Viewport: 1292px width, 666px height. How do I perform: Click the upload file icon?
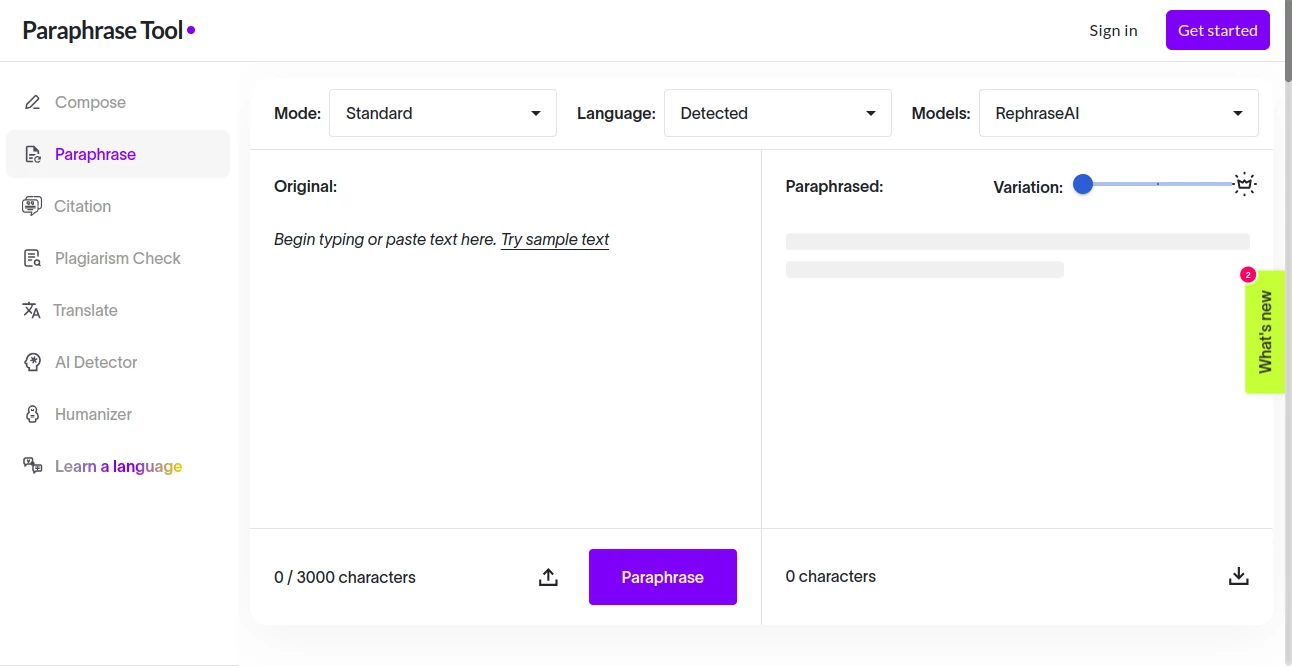pyautogui.click(x=547, y=577)
